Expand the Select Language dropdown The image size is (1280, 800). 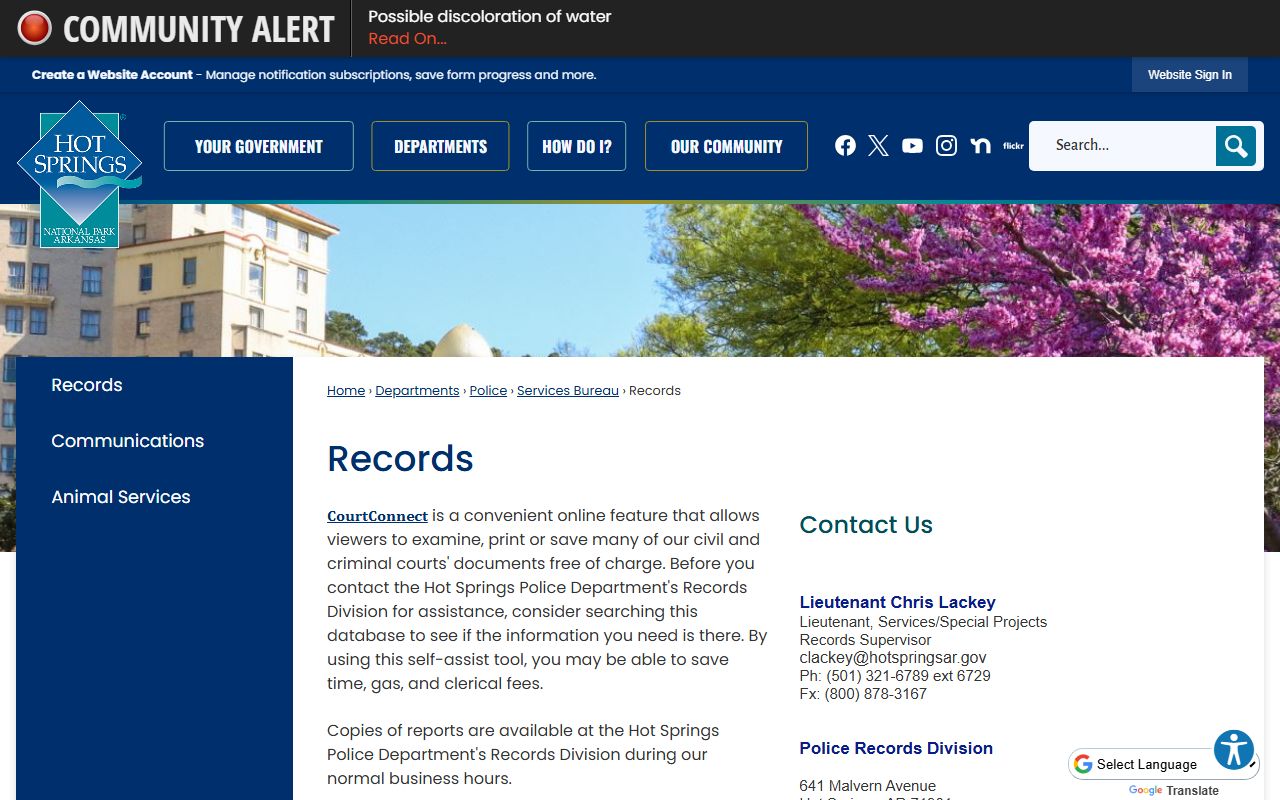[x=1164, y=764]
